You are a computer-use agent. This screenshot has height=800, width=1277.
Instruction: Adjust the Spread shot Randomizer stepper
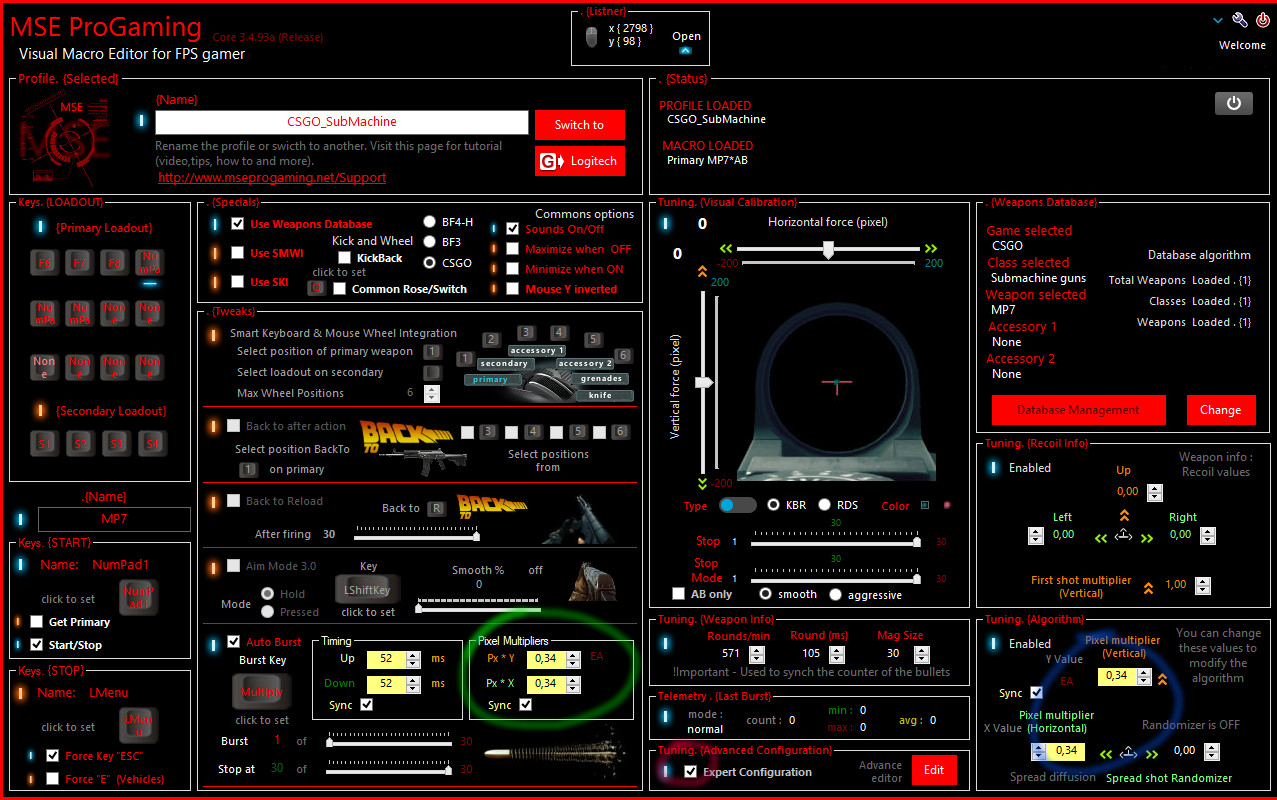pyautogui.click(x=1210, y=751)
